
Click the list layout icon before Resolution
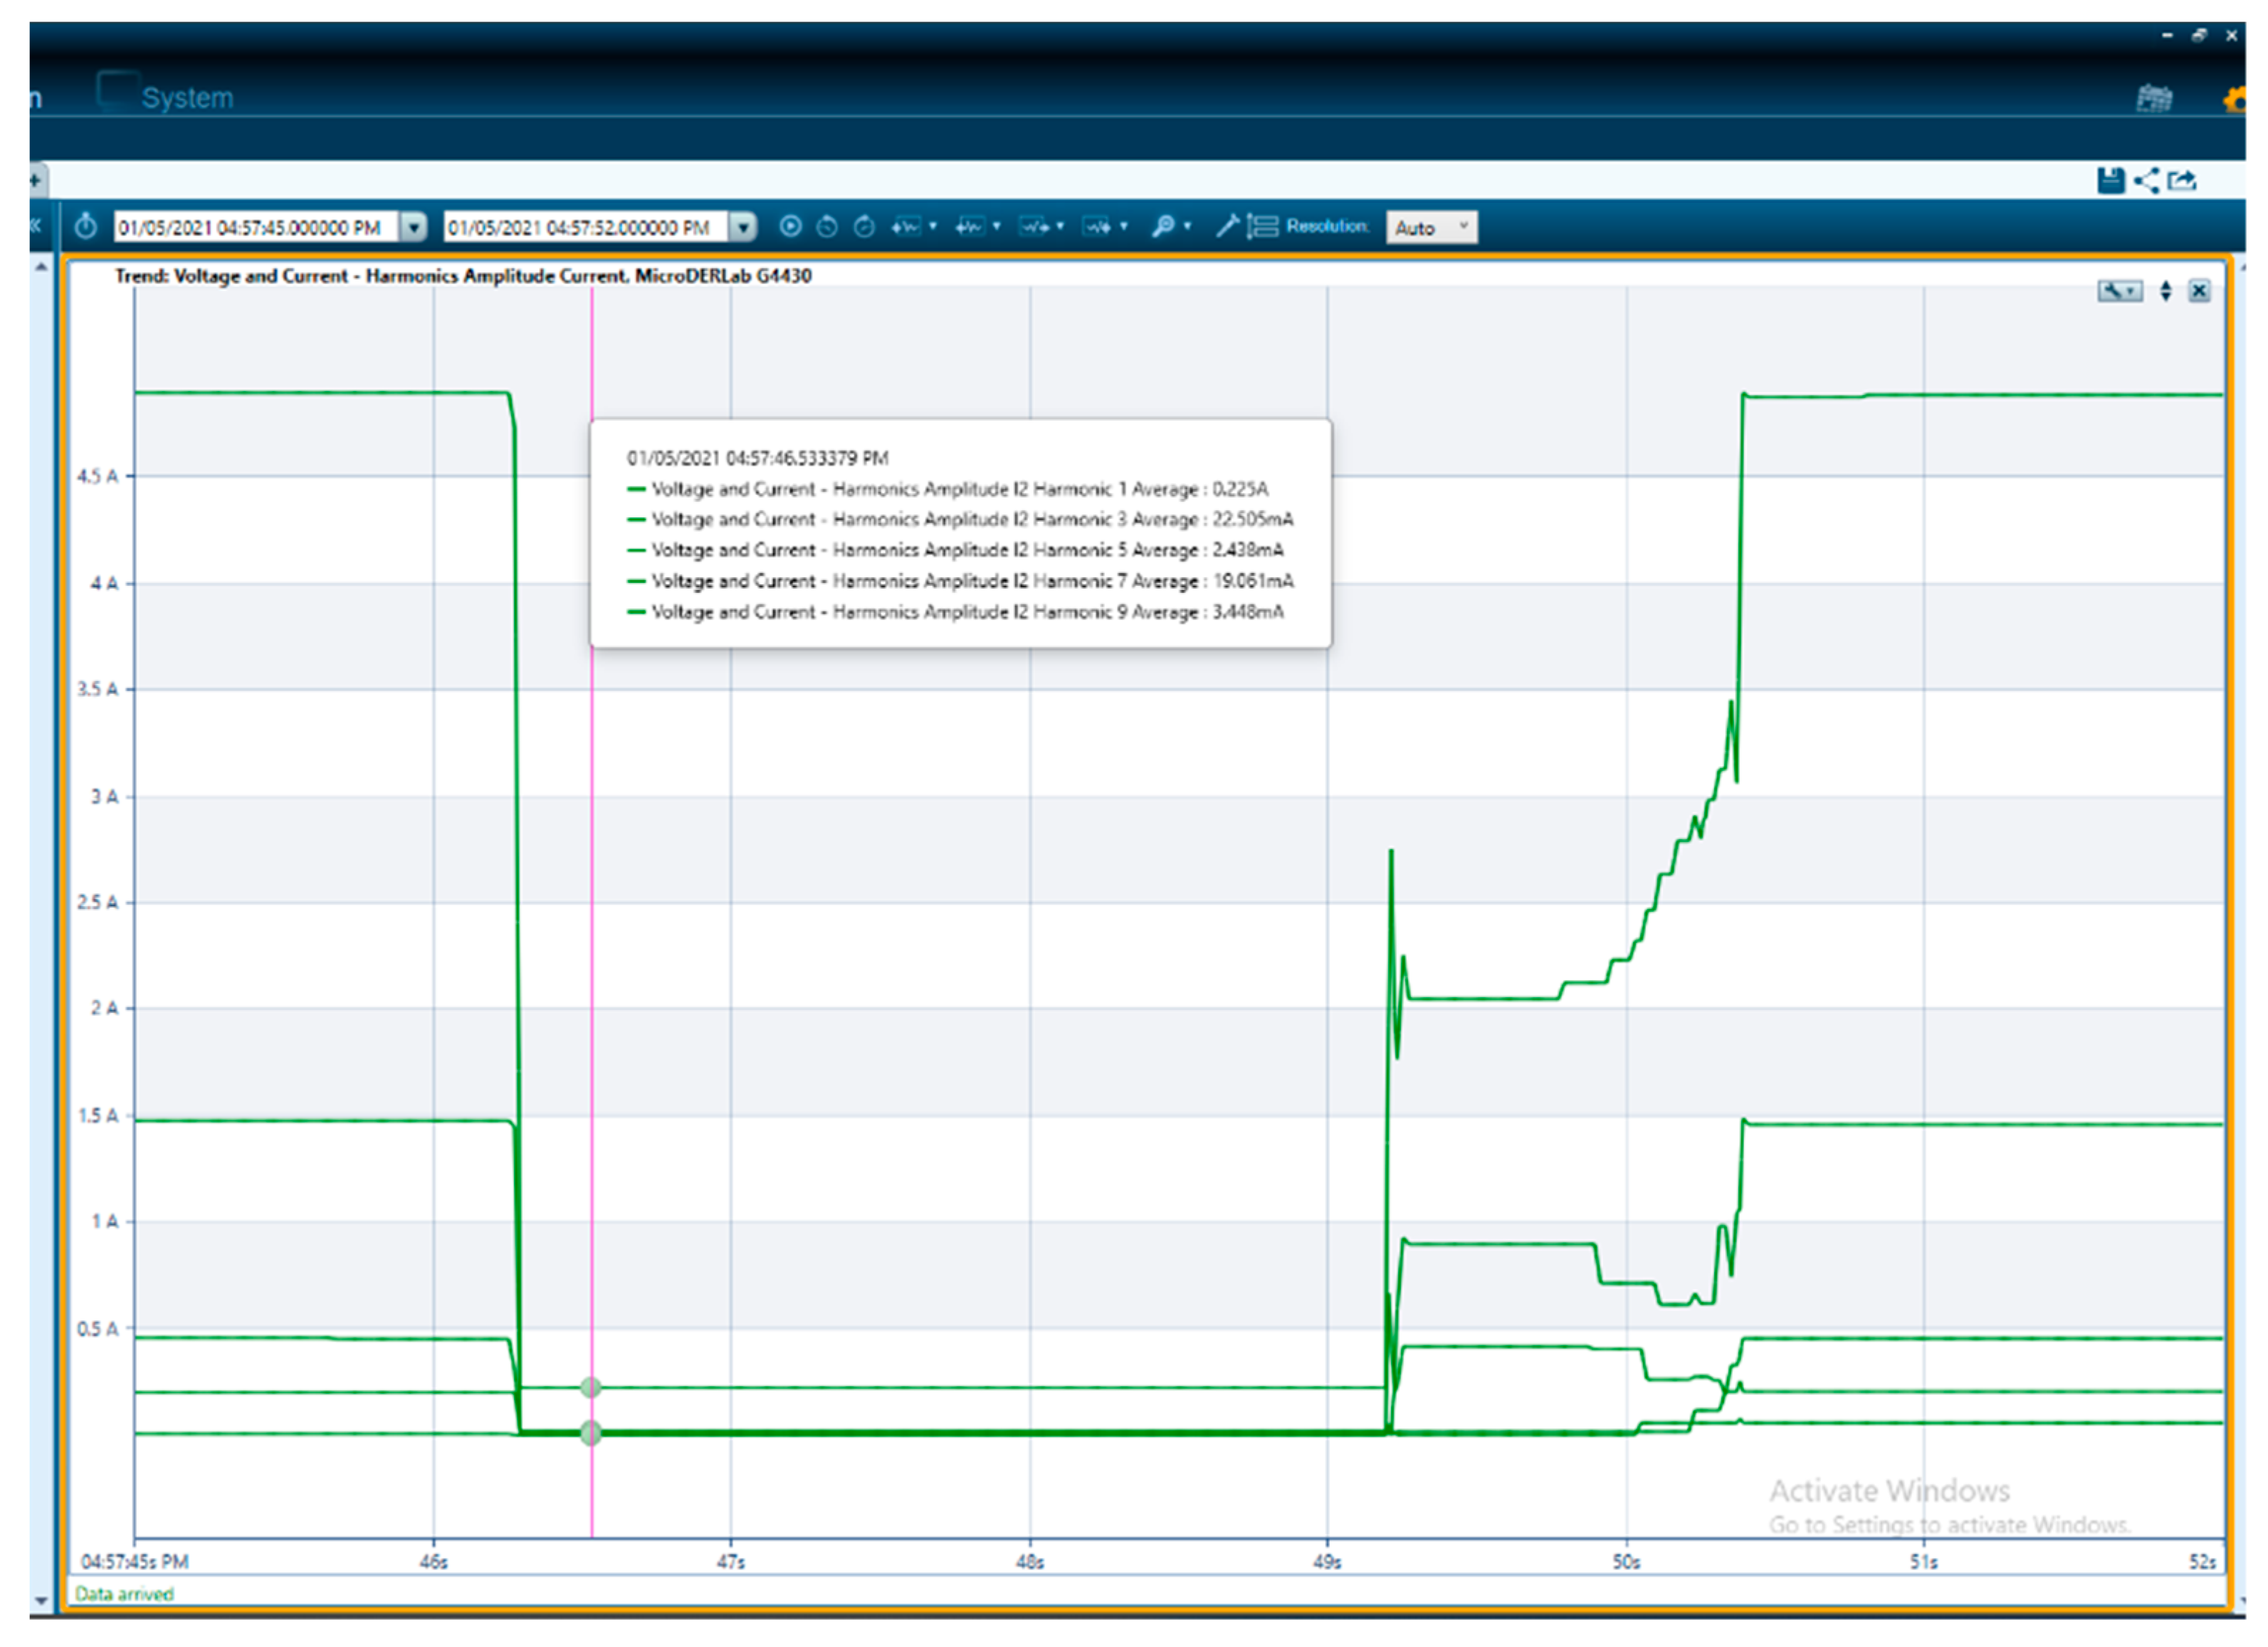pos(1263,227)
